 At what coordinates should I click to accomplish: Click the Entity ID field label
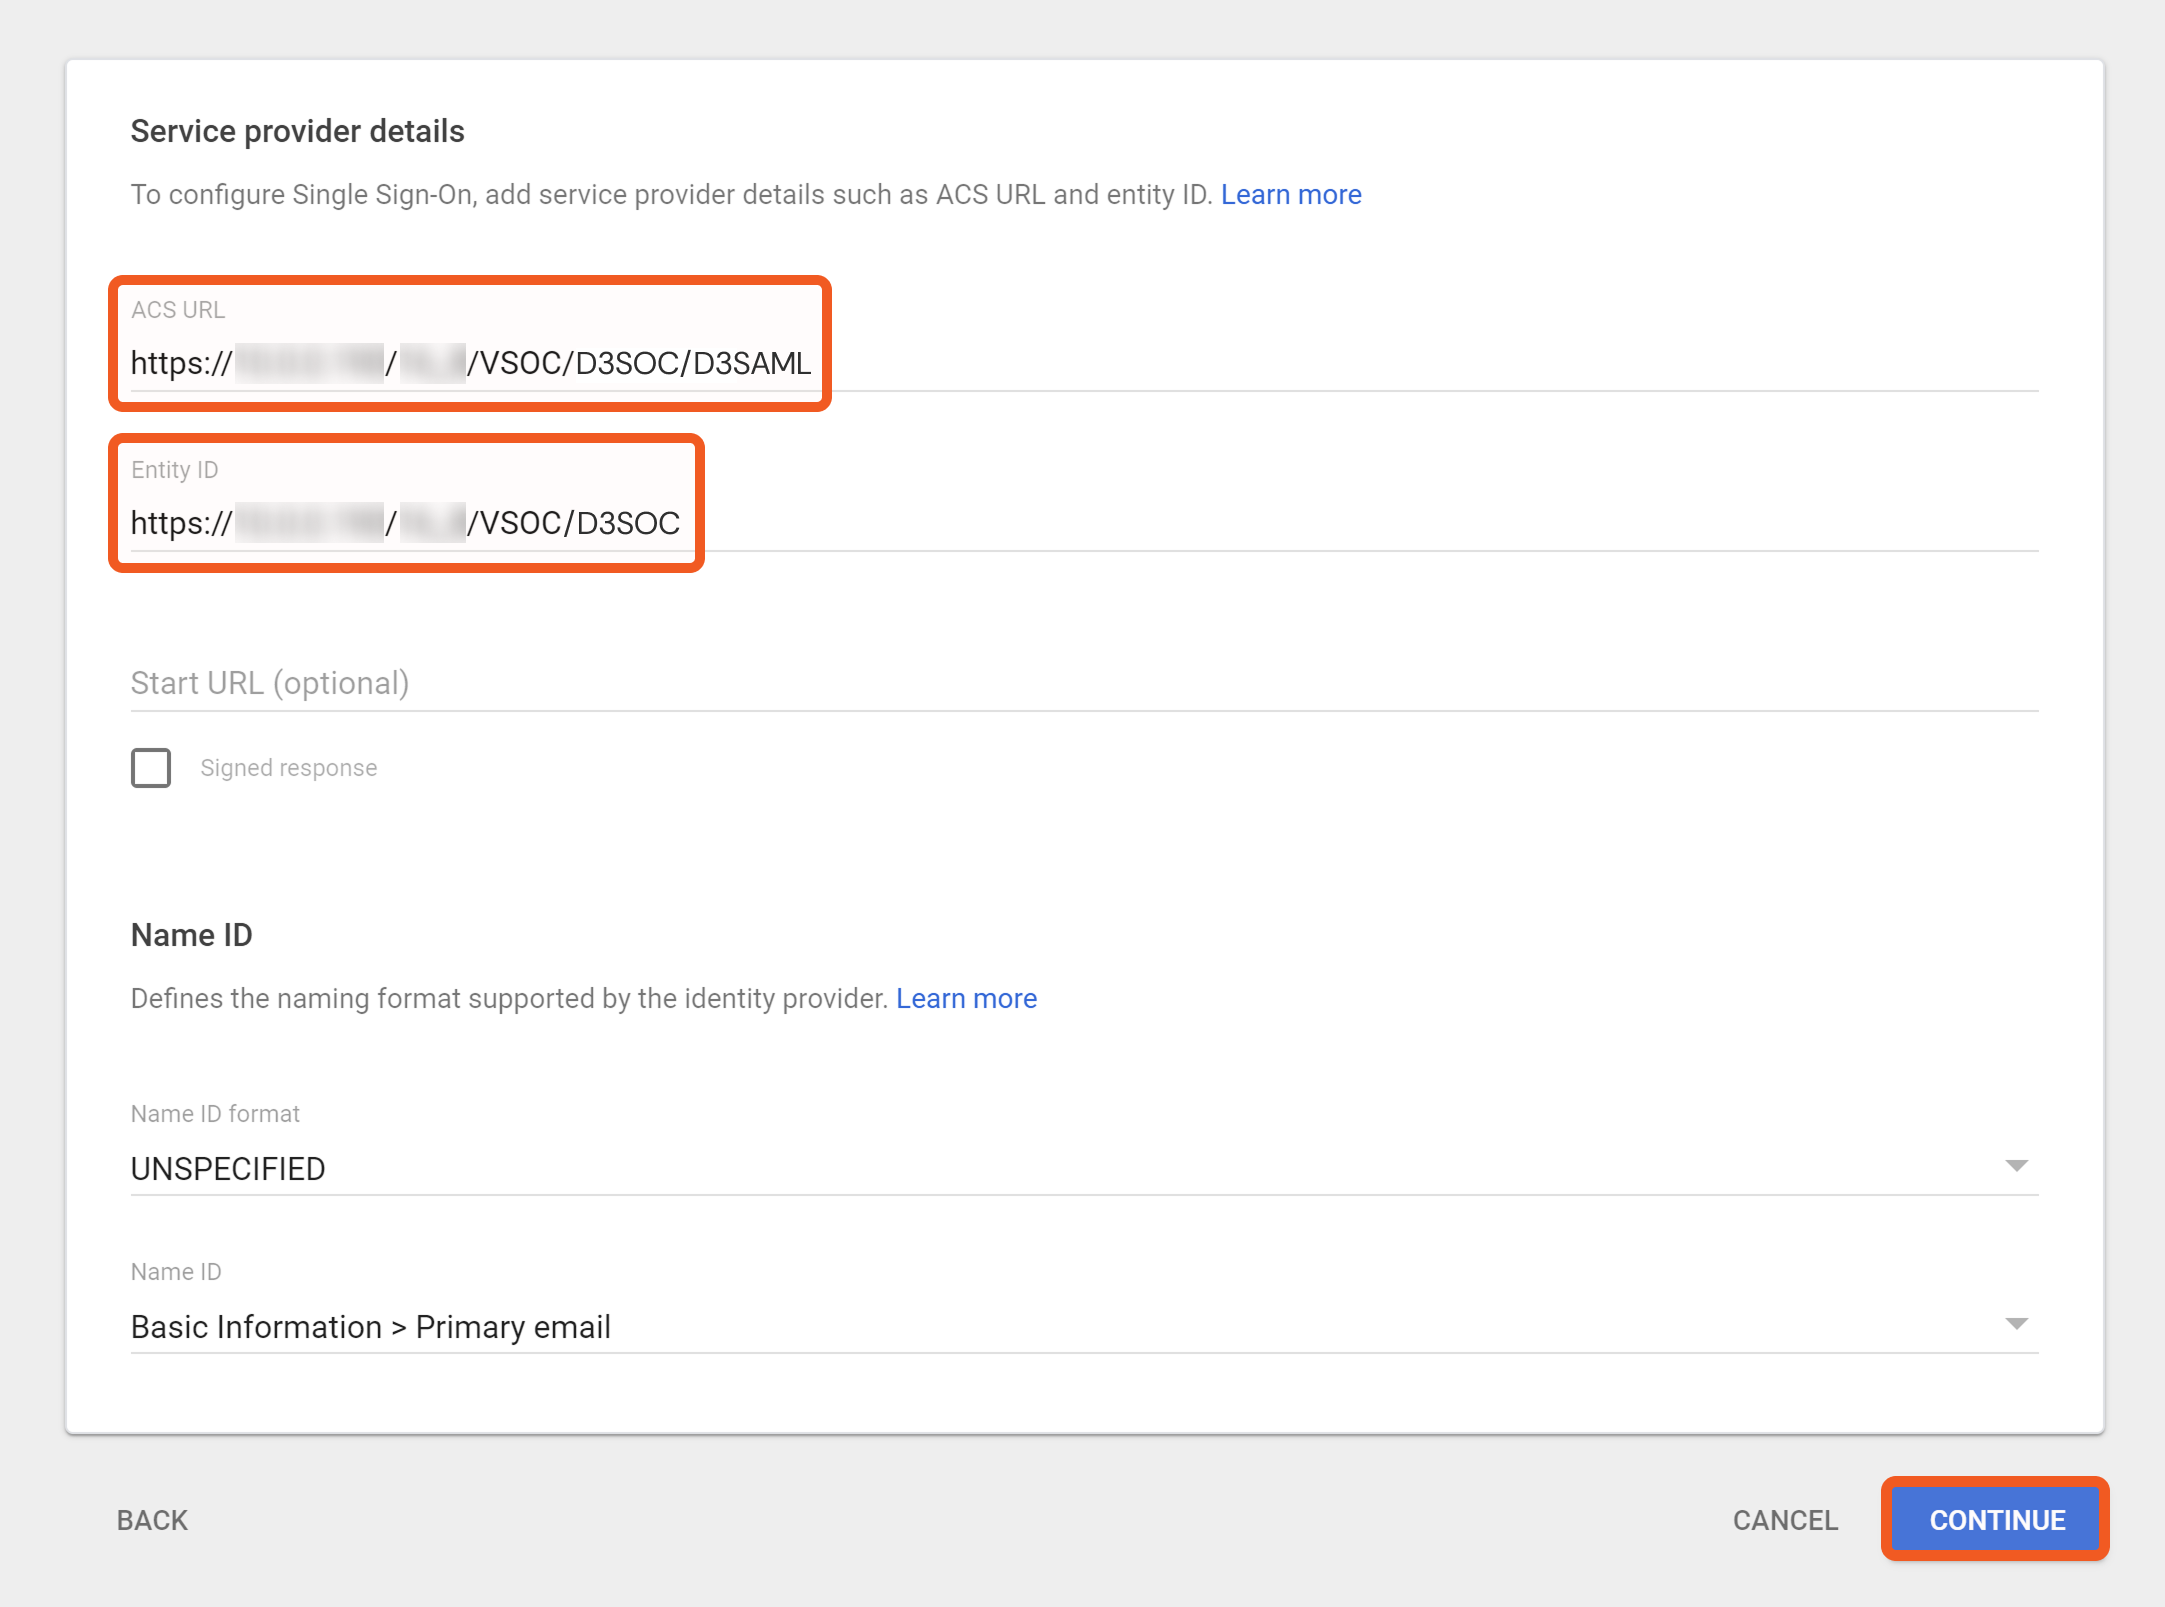tap(175, 470)
